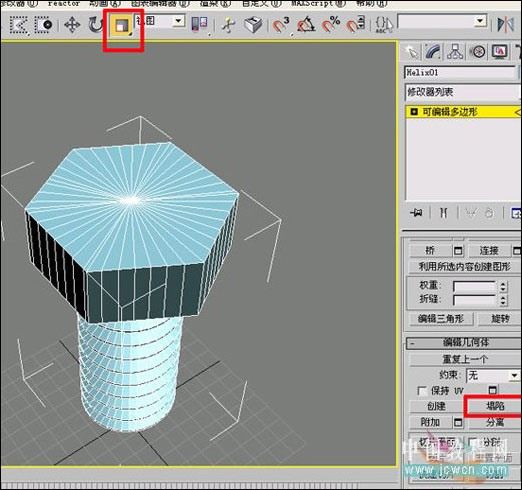Open the 桥 settings dialog box icon
522x490 pixels.
[x=458, y=251]
